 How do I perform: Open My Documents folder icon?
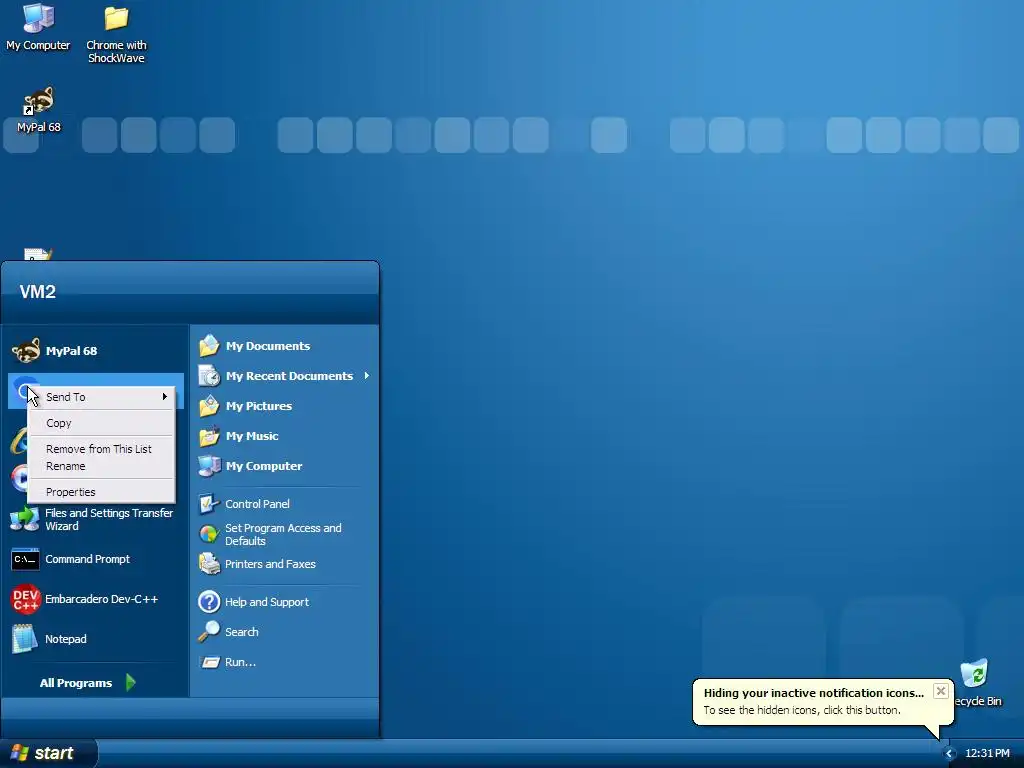click(209, 345)
